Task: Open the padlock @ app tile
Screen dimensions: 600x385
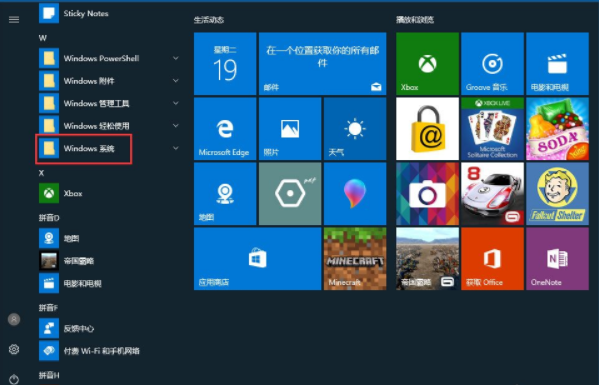Action: coord(427,129)
